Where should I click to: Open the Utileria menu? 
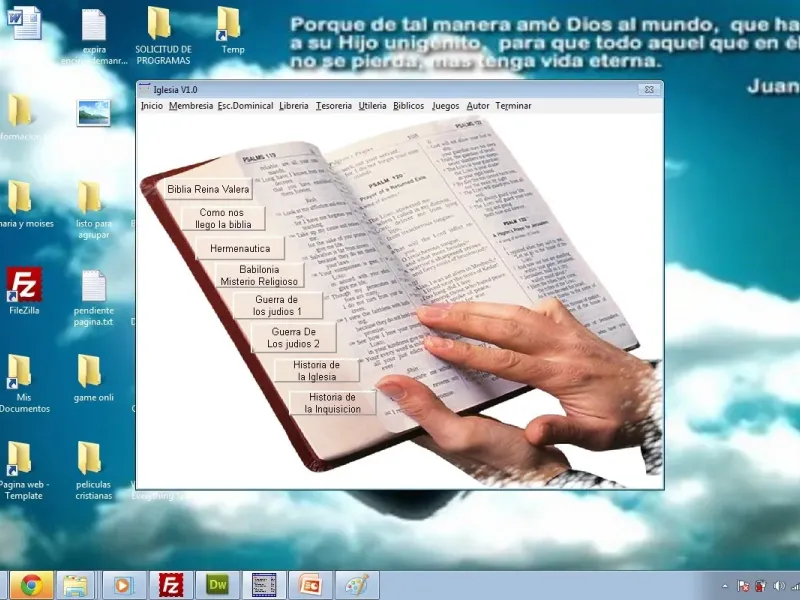372,106
